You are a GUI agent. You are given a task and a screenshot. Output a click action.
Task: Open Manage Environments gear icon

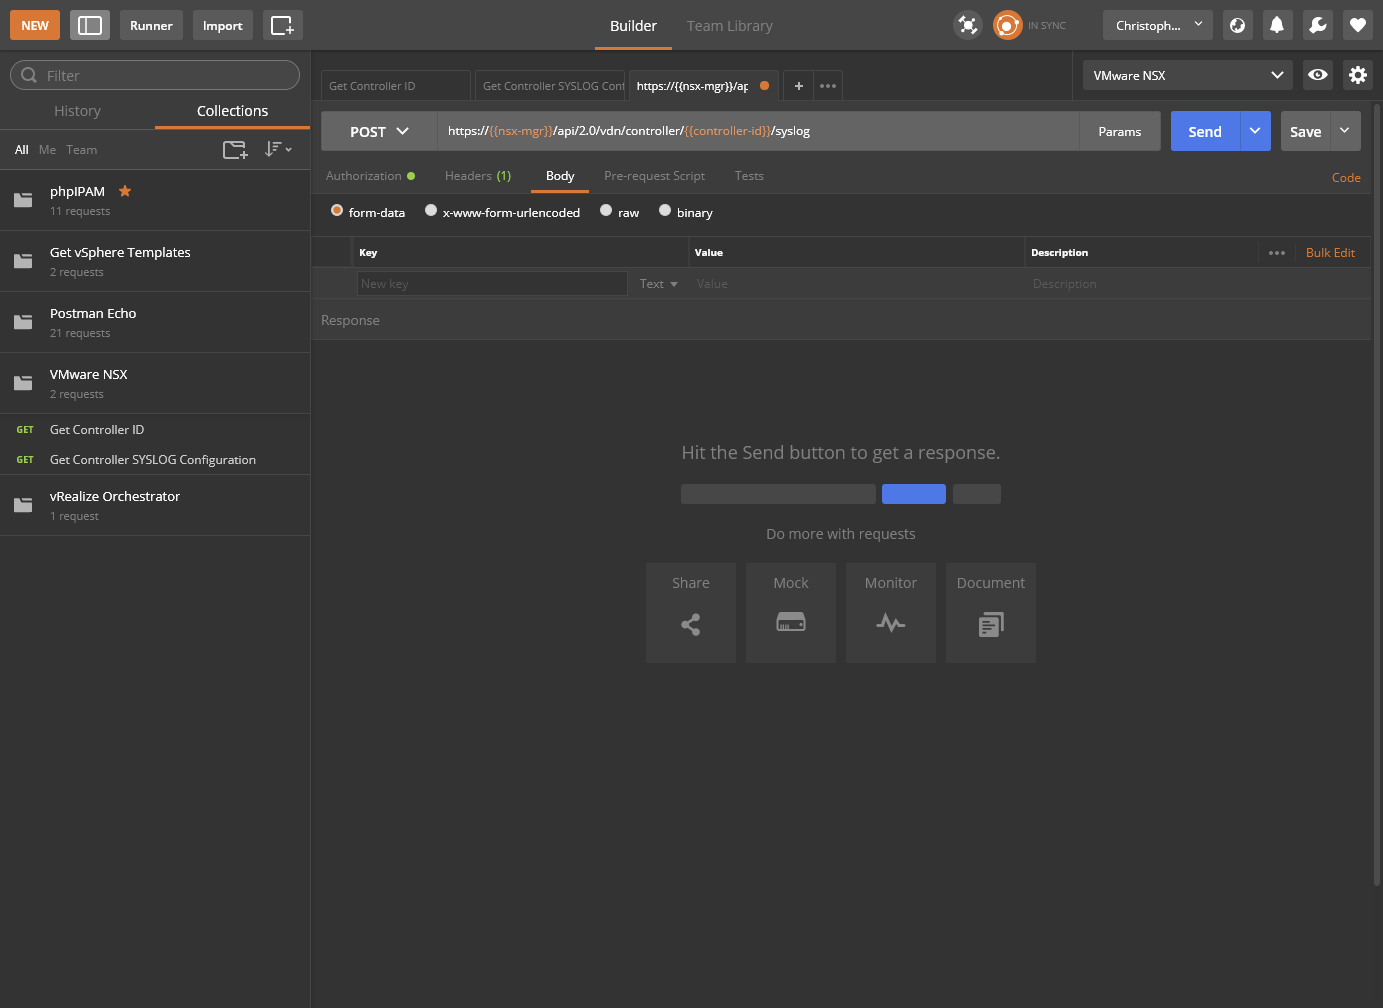point(1357,75)
